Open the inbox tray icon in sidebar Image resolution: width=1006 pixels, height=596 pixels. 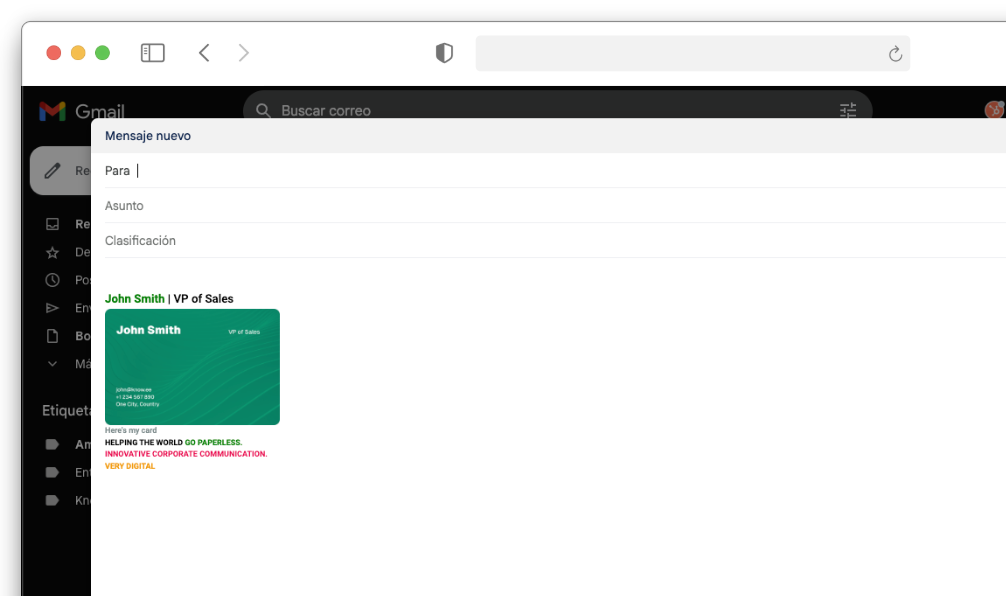(53, 224)
